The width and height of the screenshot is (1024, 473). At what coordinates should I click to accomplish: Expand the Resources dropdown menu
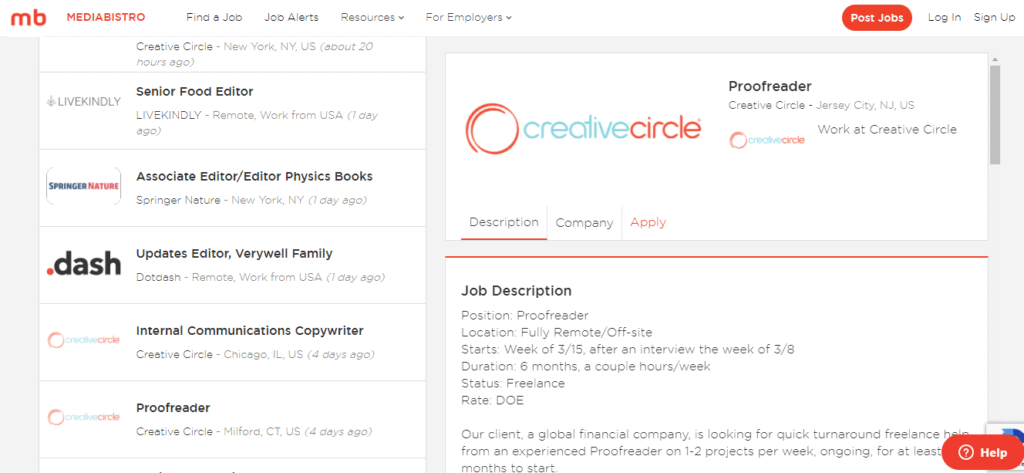(372, 18)
